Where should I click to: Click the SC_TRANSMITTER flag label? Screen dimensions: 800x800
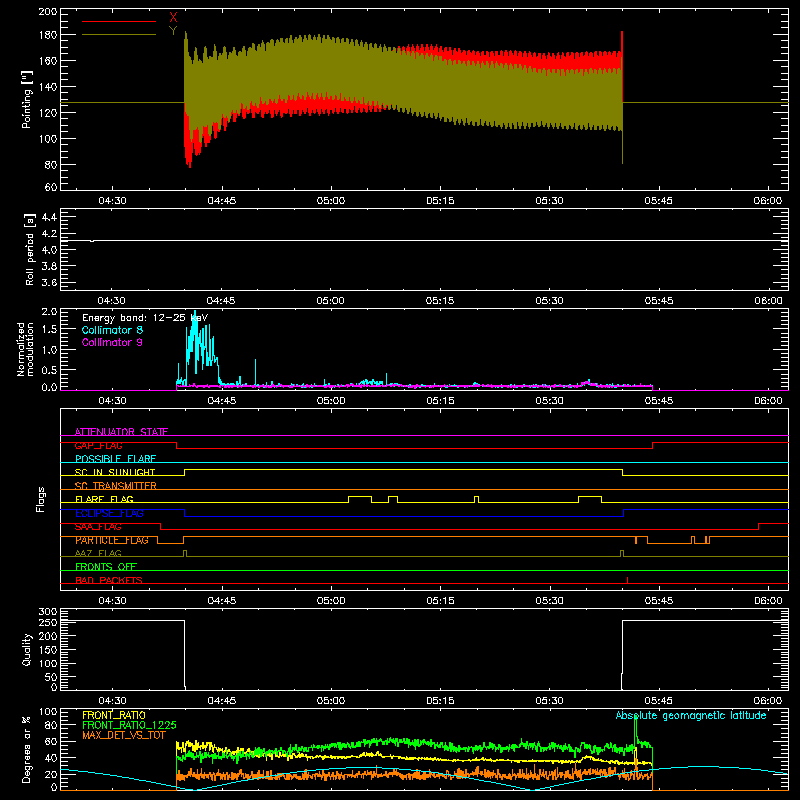116,485
